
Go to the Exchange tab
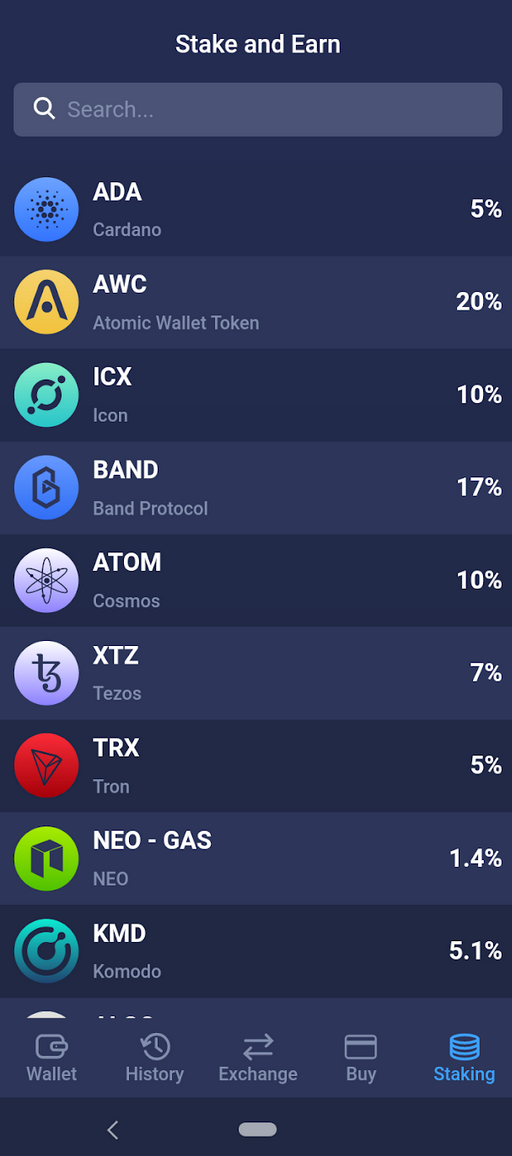click(258, 1057)
